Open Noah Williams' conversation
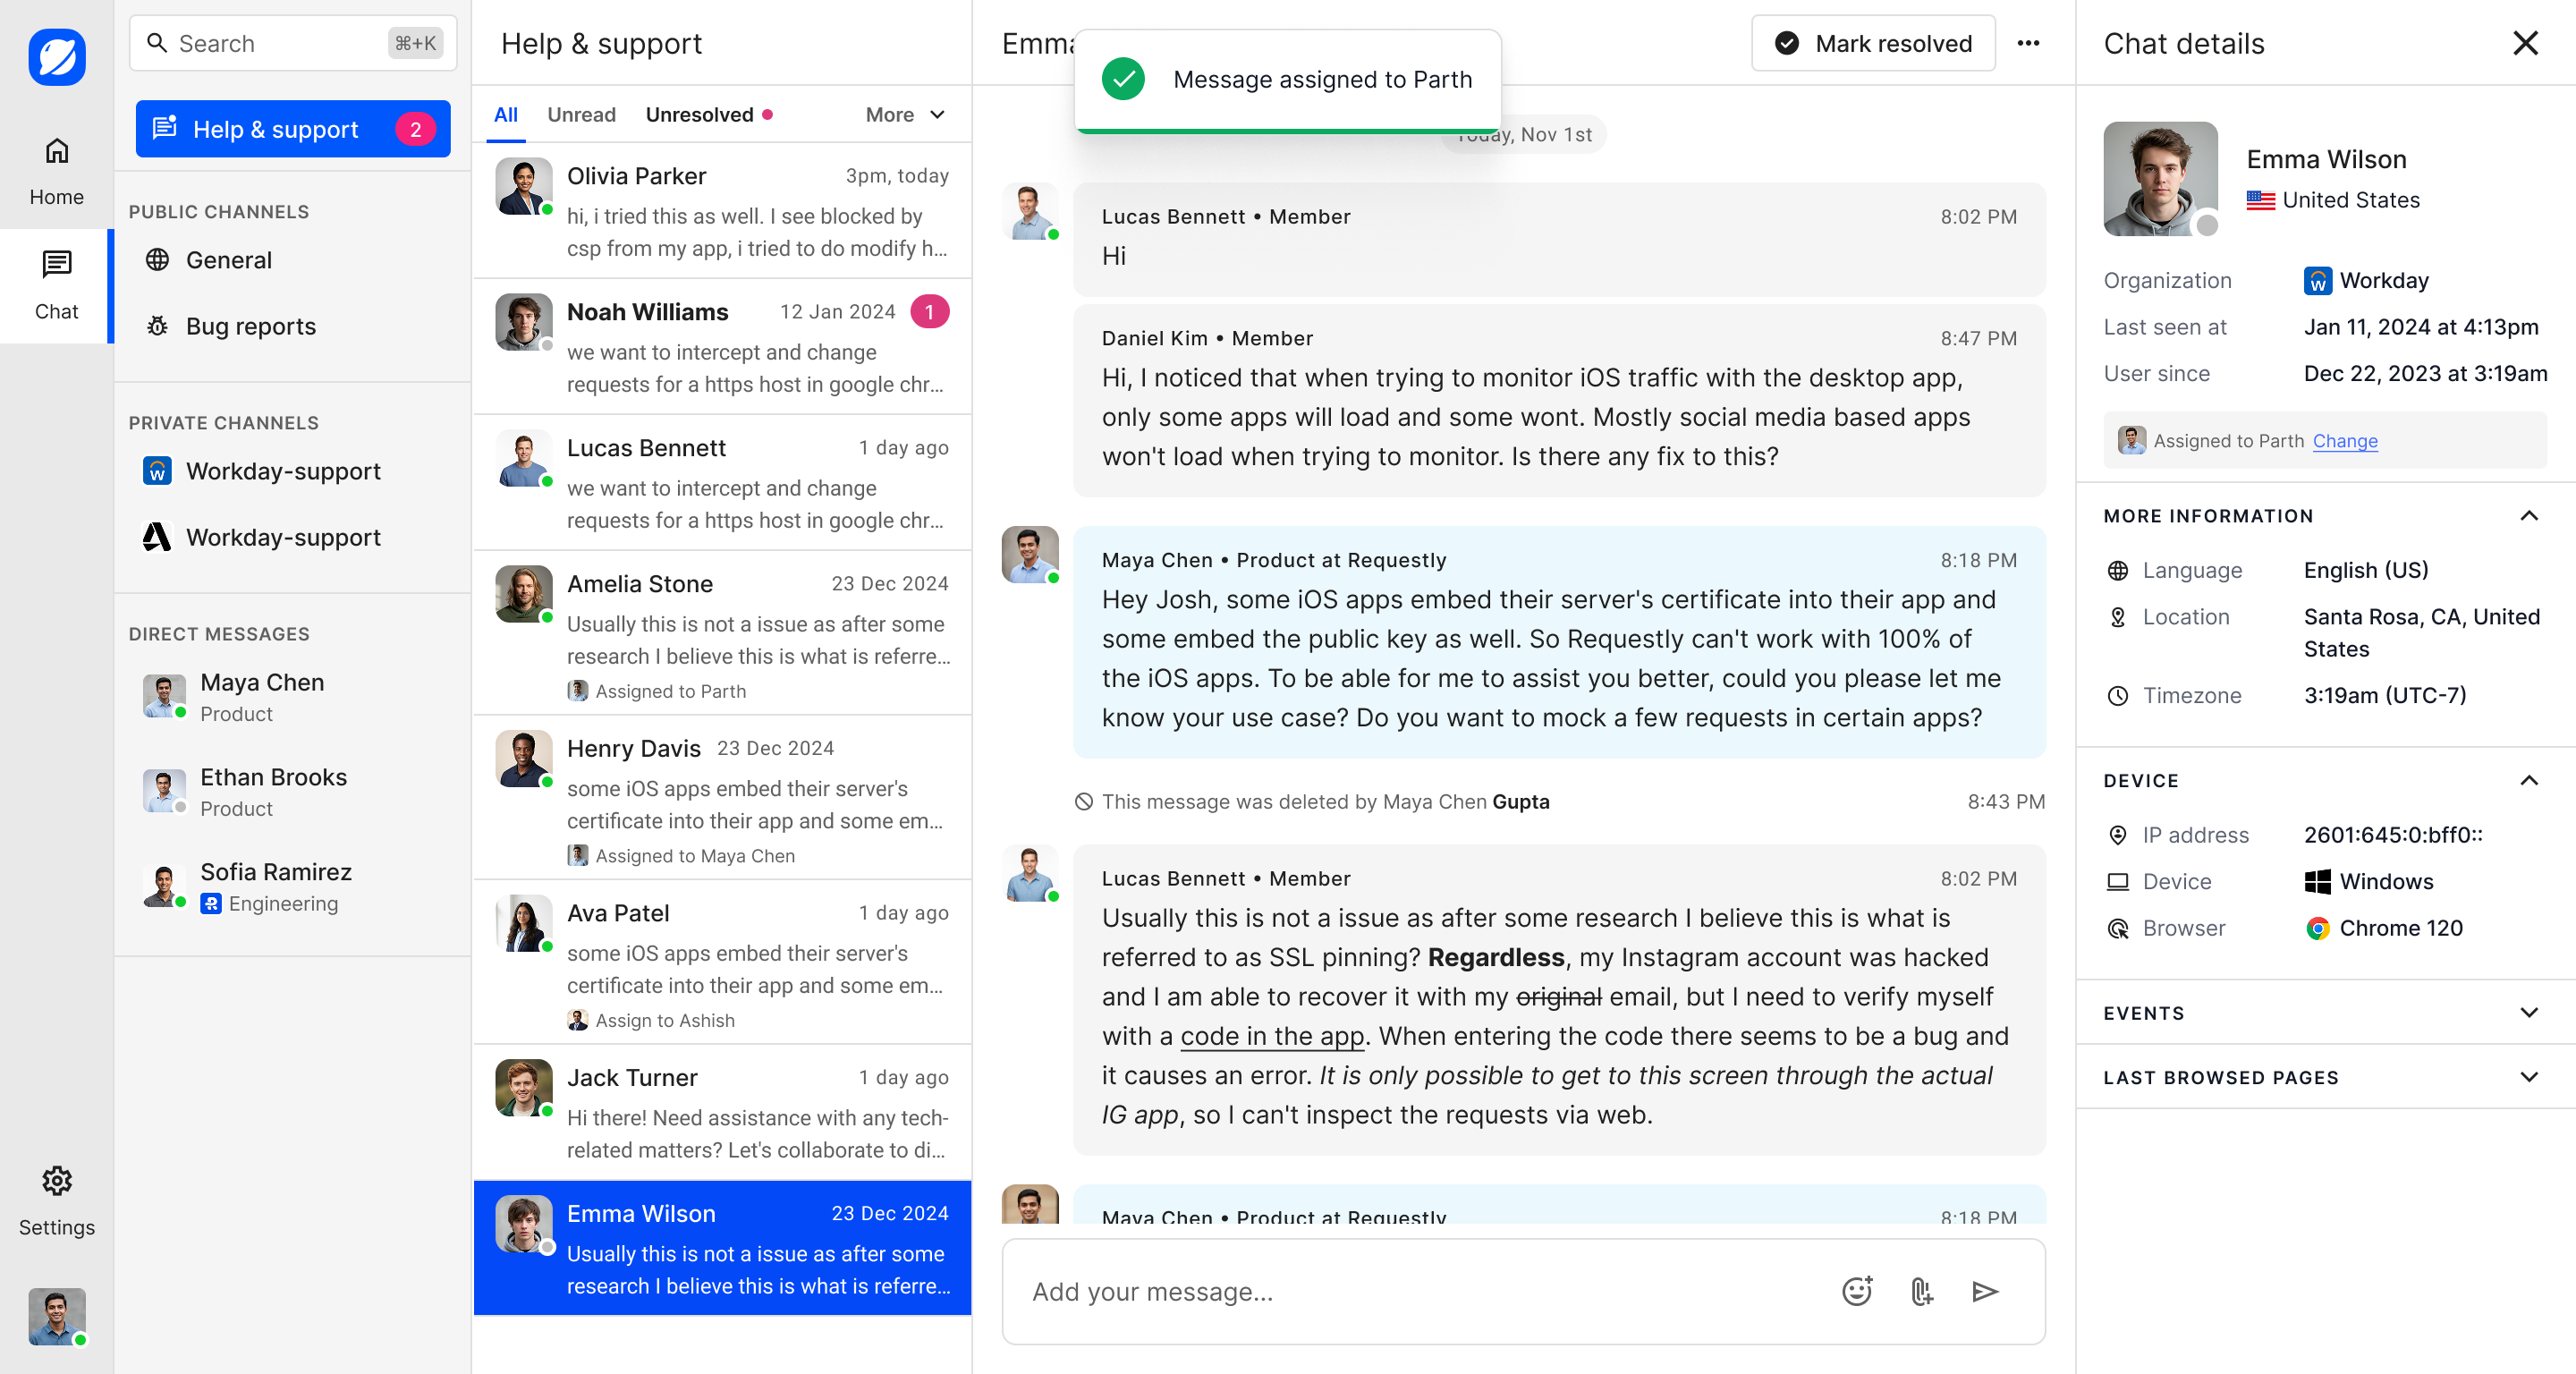This screenshot has width=2576, height=1374. click(722, 347)
